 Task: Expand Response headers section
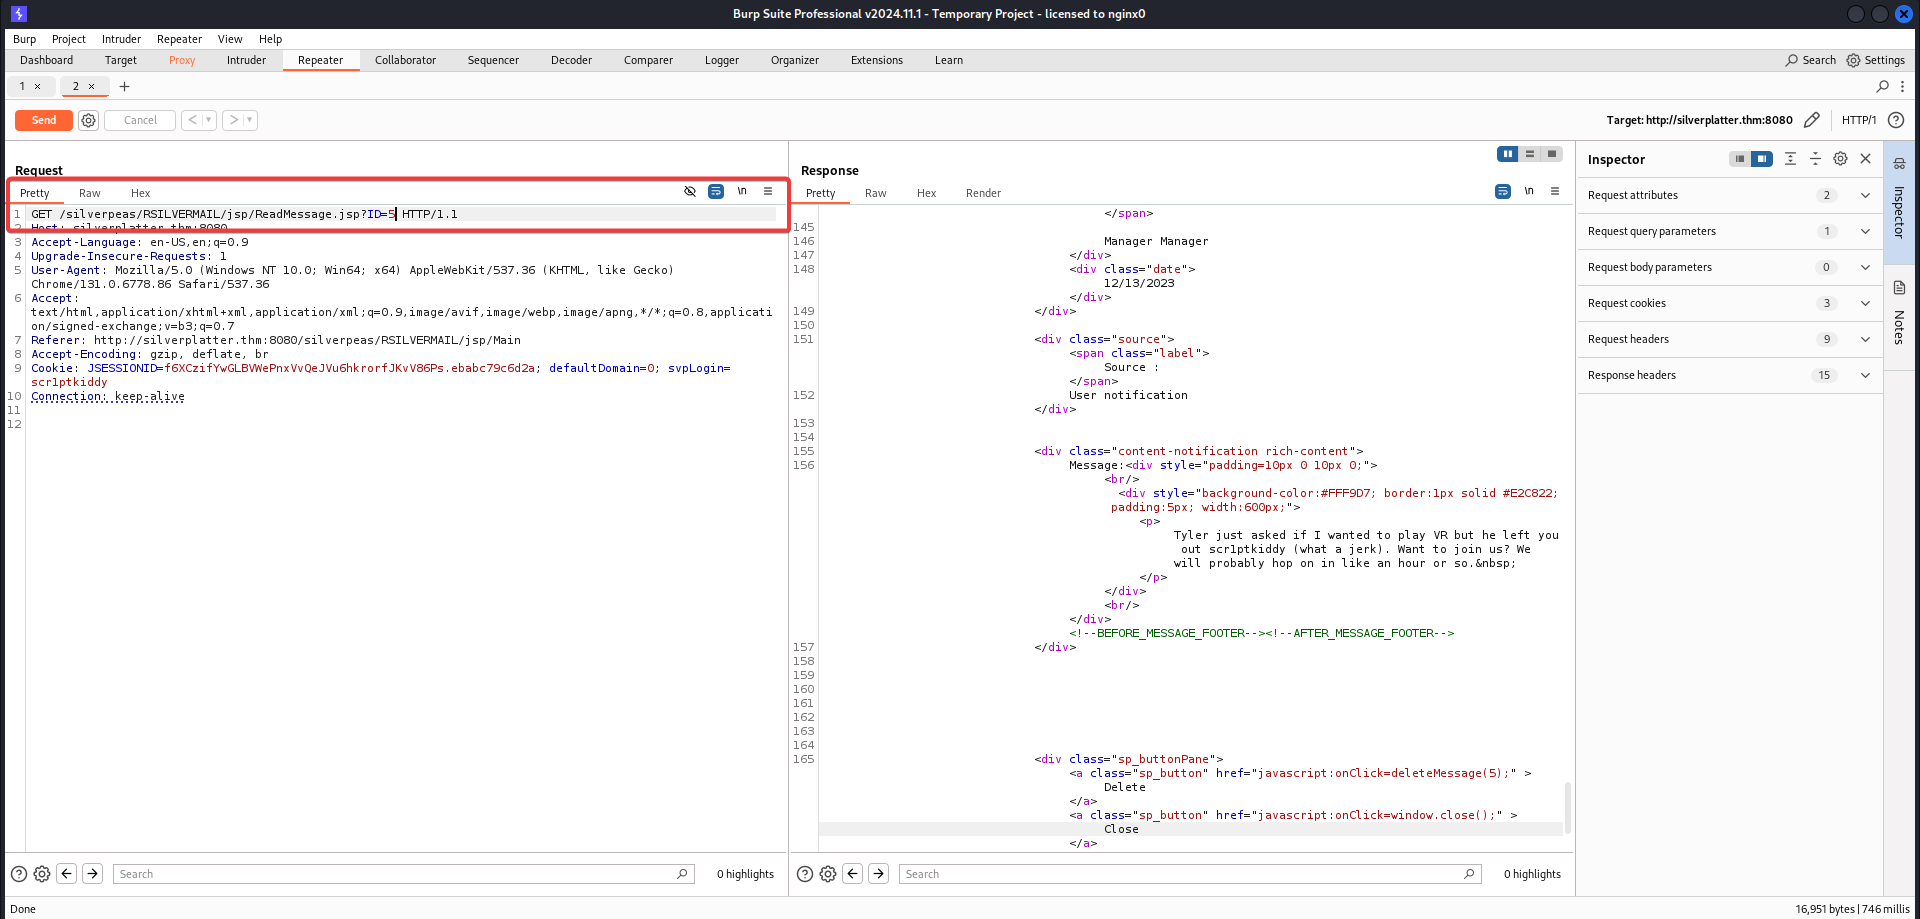(1729, 375)
